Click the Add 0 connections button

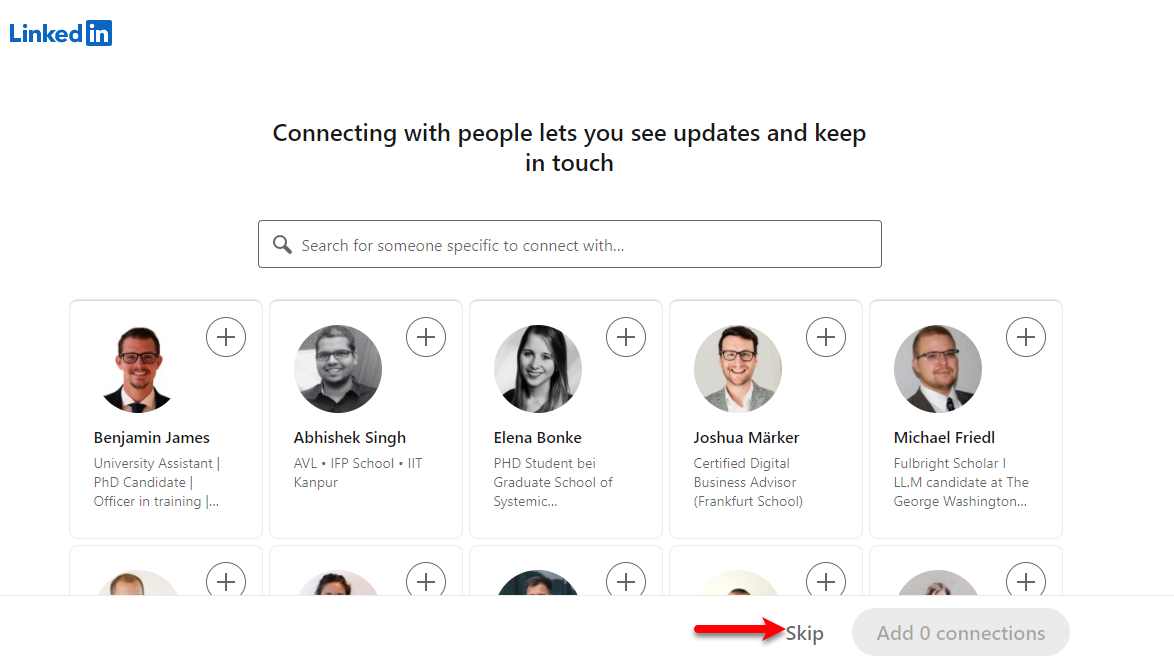coord(961,633)
